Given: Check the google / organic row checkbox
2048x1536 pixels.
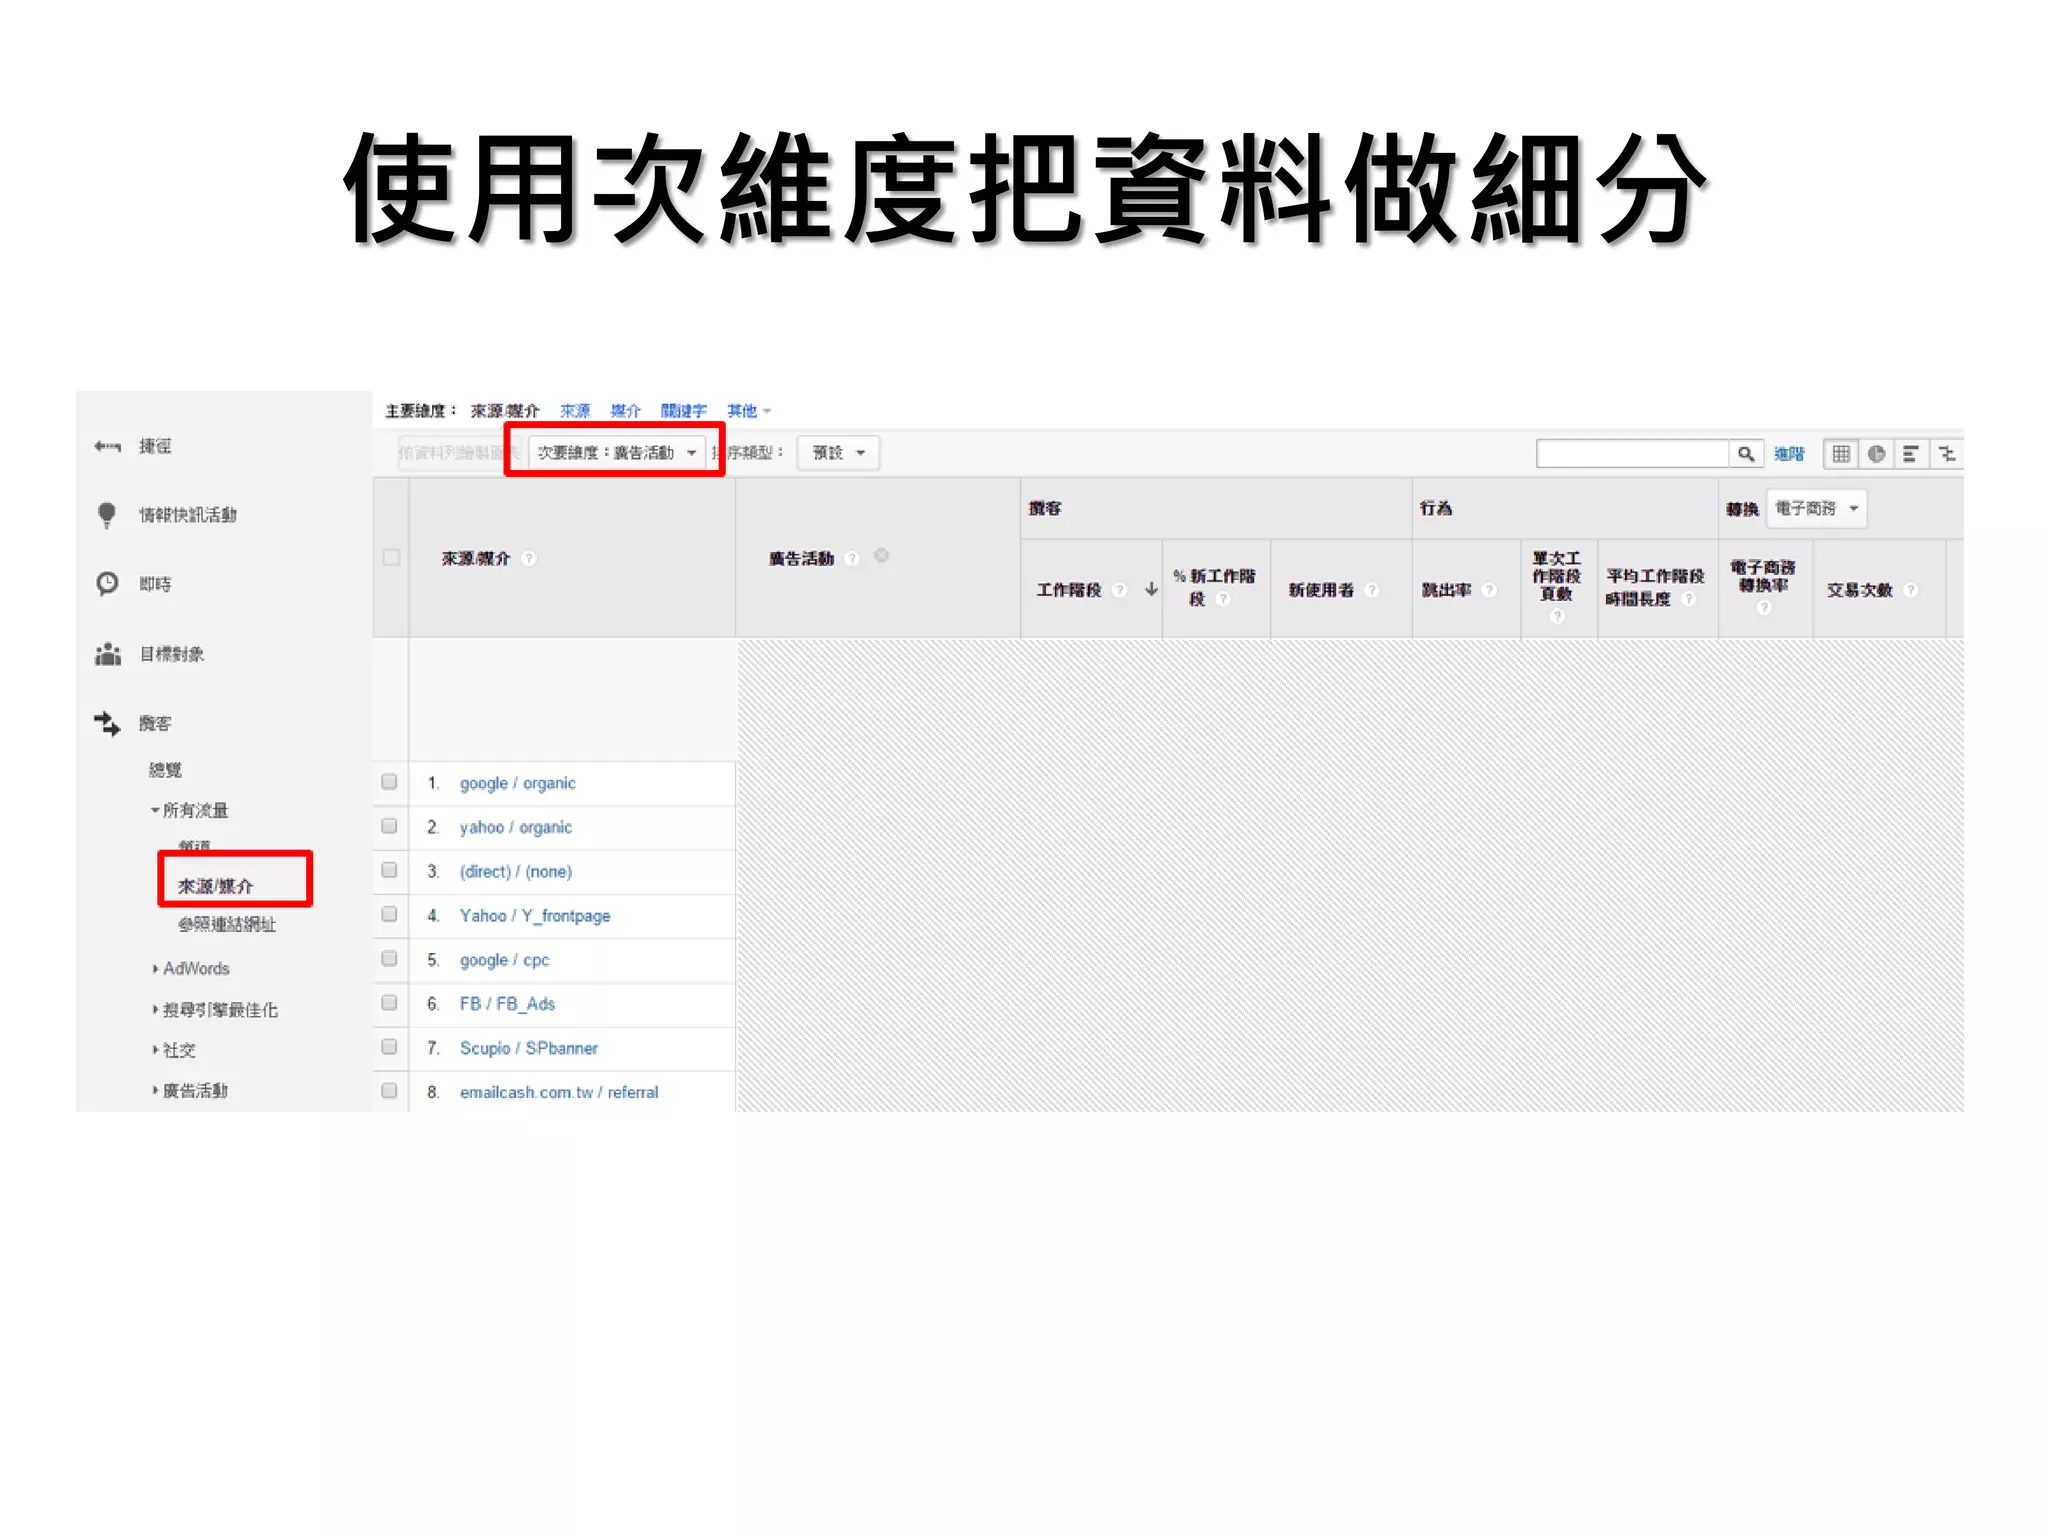Looking at the screenshot, I should (x=390, y=782).
